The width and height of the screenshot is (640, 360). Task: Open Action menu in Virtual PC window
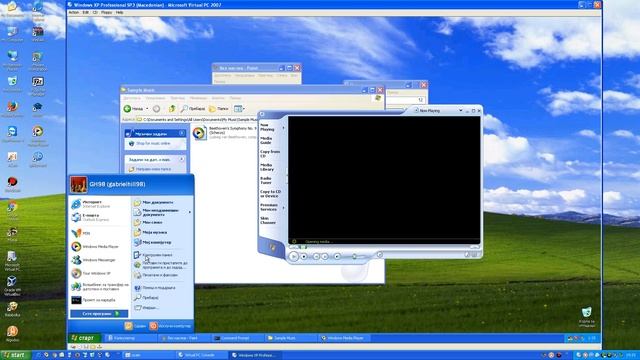click(73, 13)
